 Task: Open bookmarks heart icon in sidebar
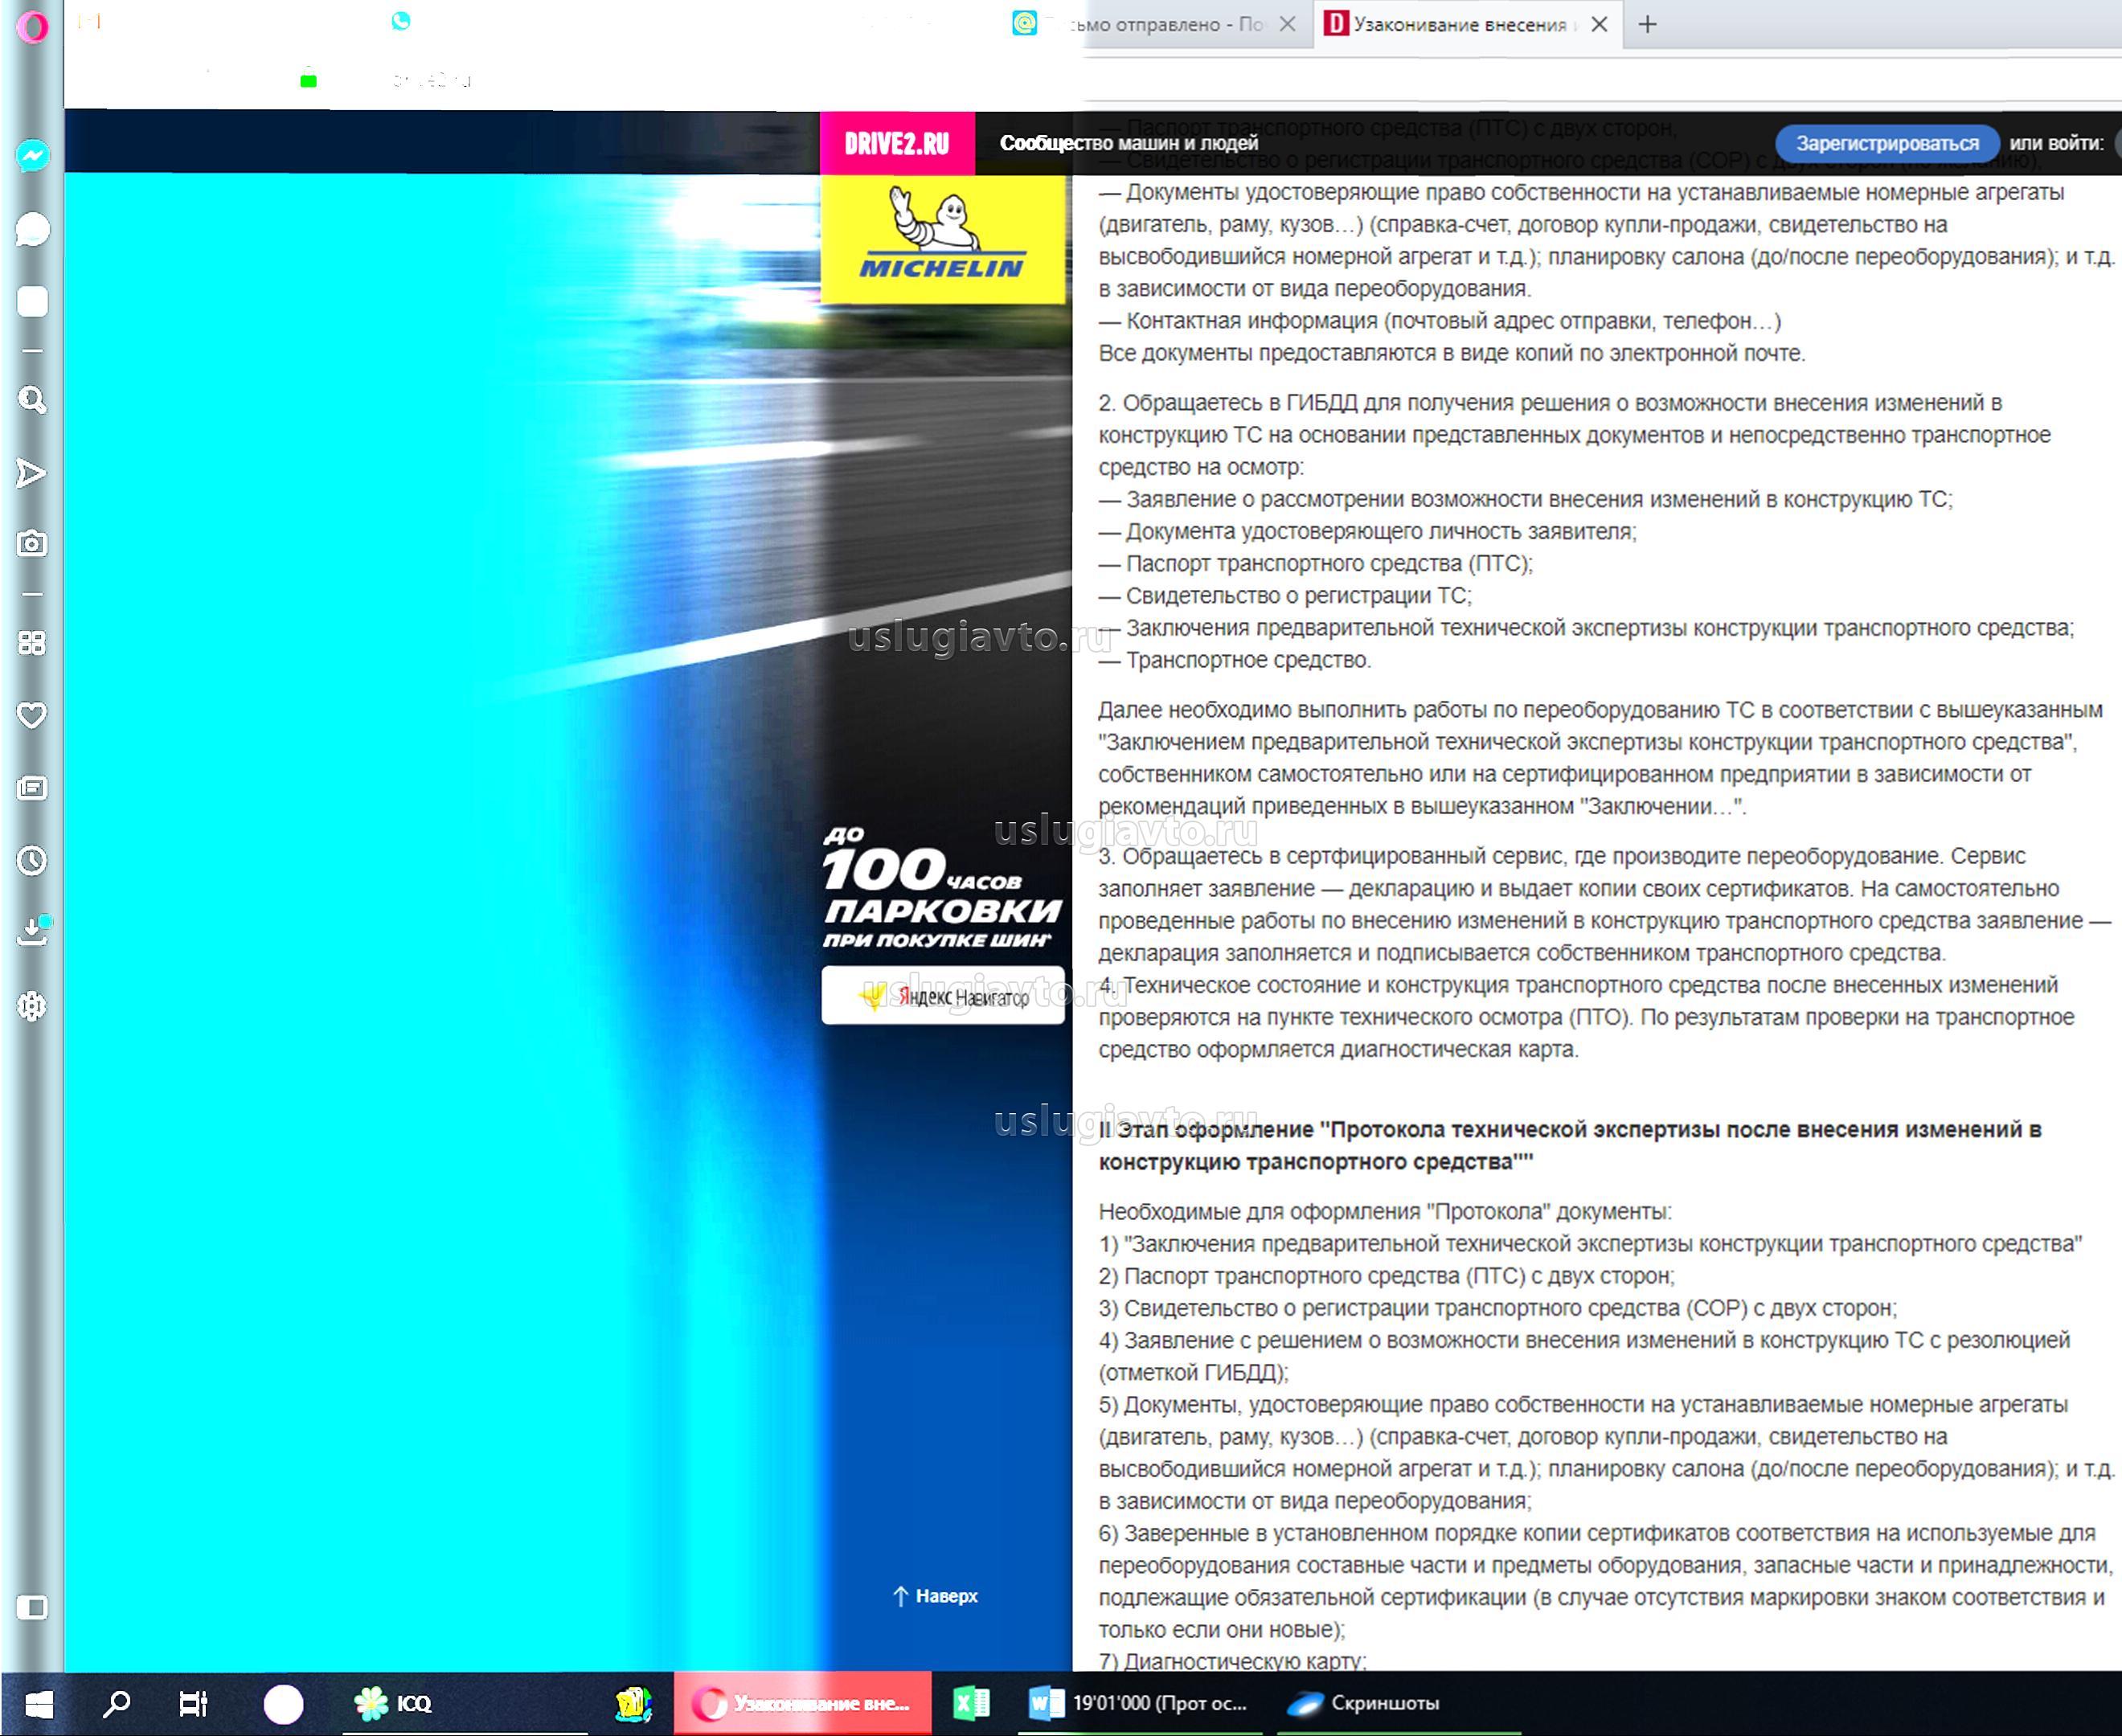(x=32, y=716)
